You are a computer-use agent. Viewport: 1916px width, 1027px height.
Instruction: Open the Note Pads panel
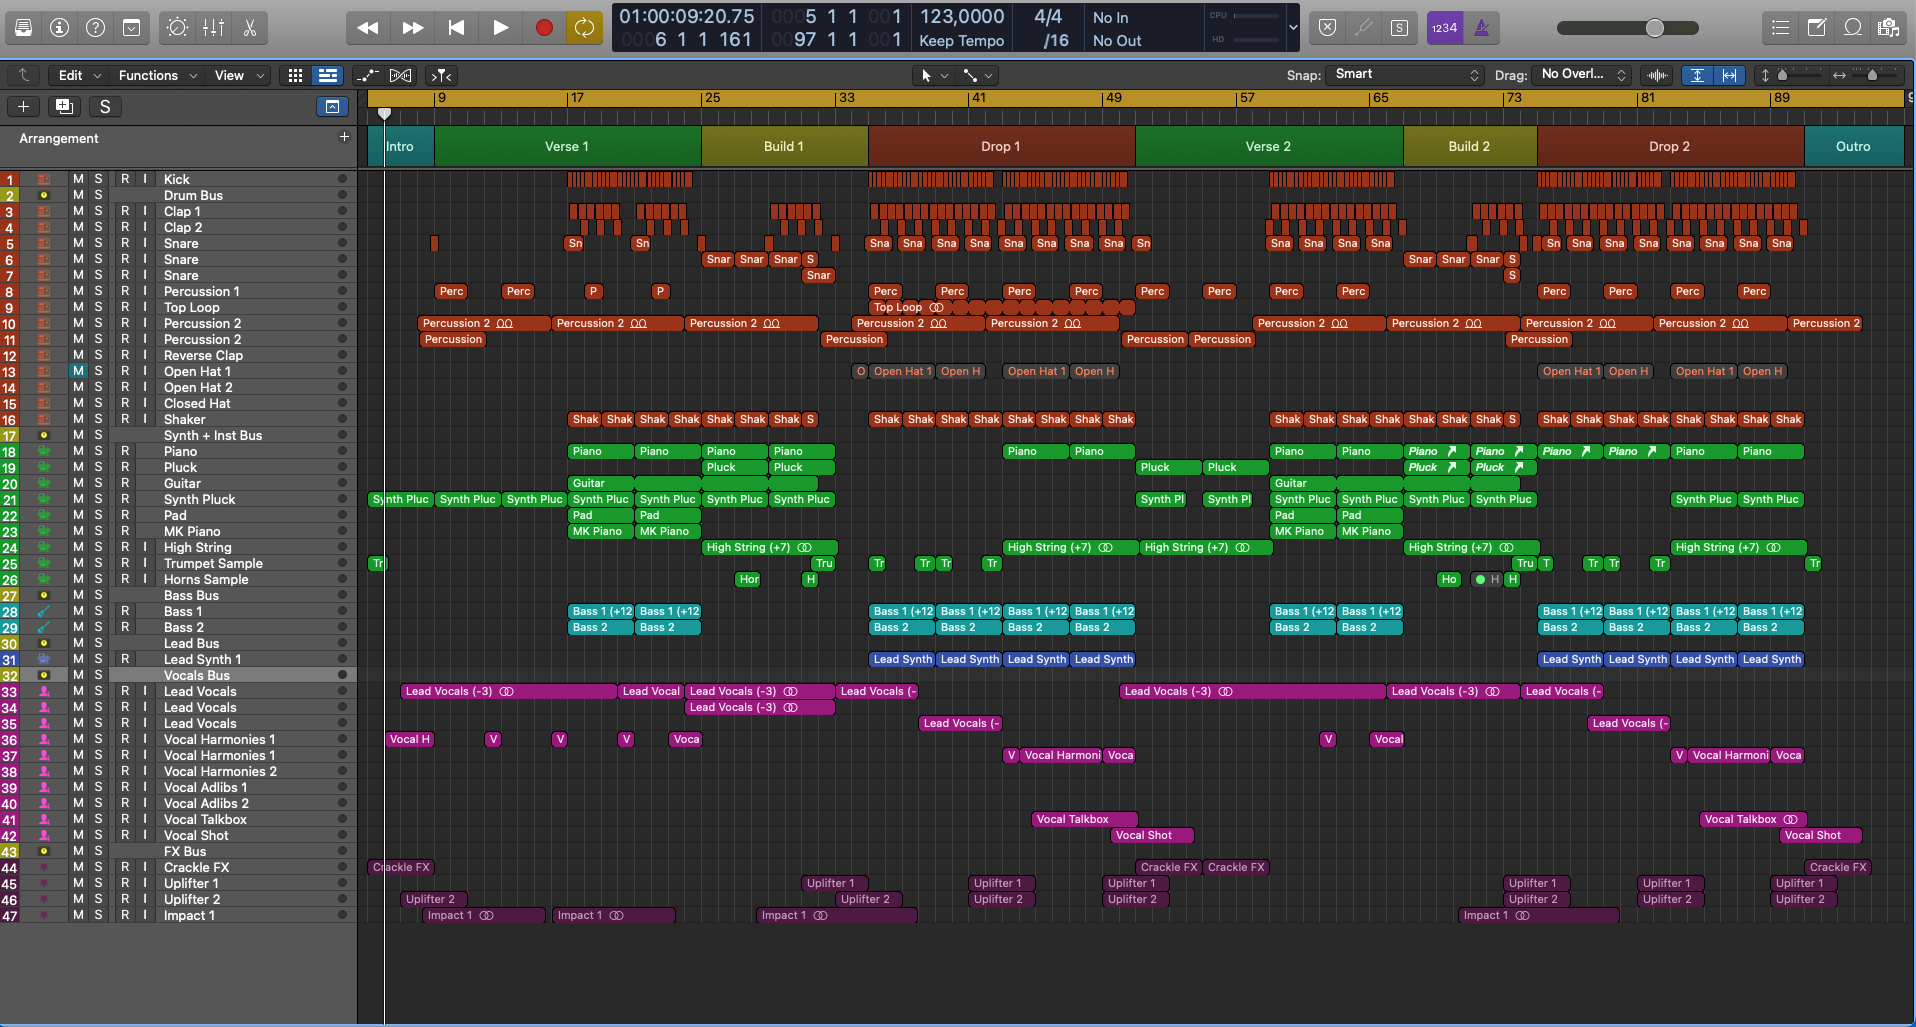pyautogui.click(x=1816, y=28)
